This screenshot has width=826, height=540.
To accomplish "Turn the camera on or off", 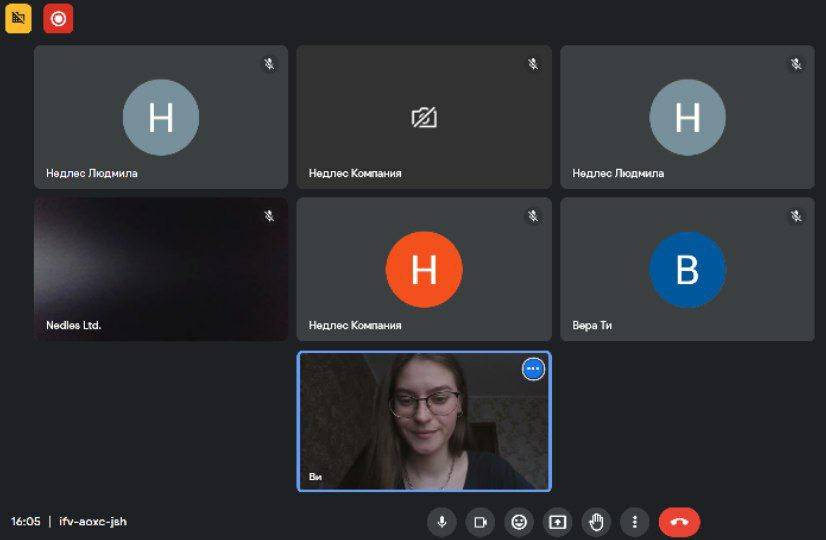I will [480, 521].
